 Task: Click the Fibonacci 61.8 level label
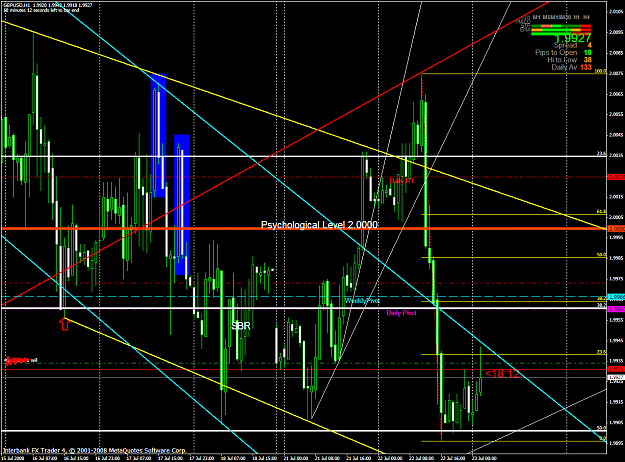click(x=601, y=212)
